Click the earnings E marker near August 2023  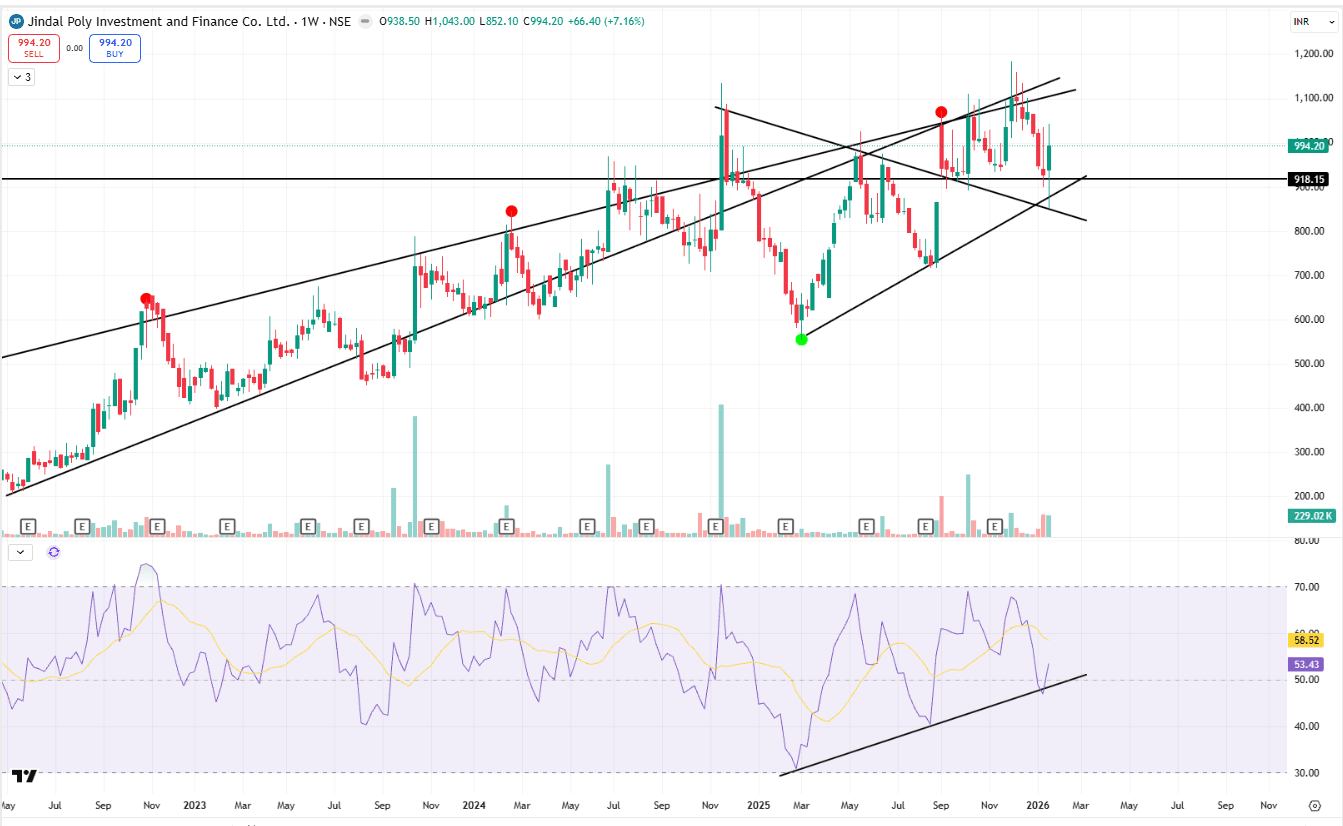click(363, 526)
